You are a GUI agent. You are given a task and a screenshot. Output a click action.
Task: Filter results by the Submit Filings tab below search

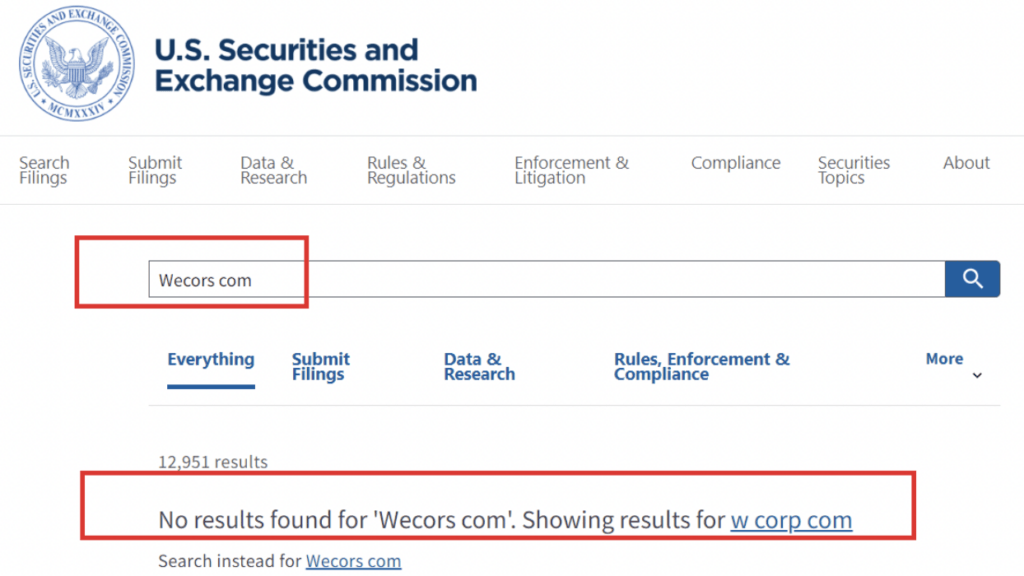click(x=320, y=366)
